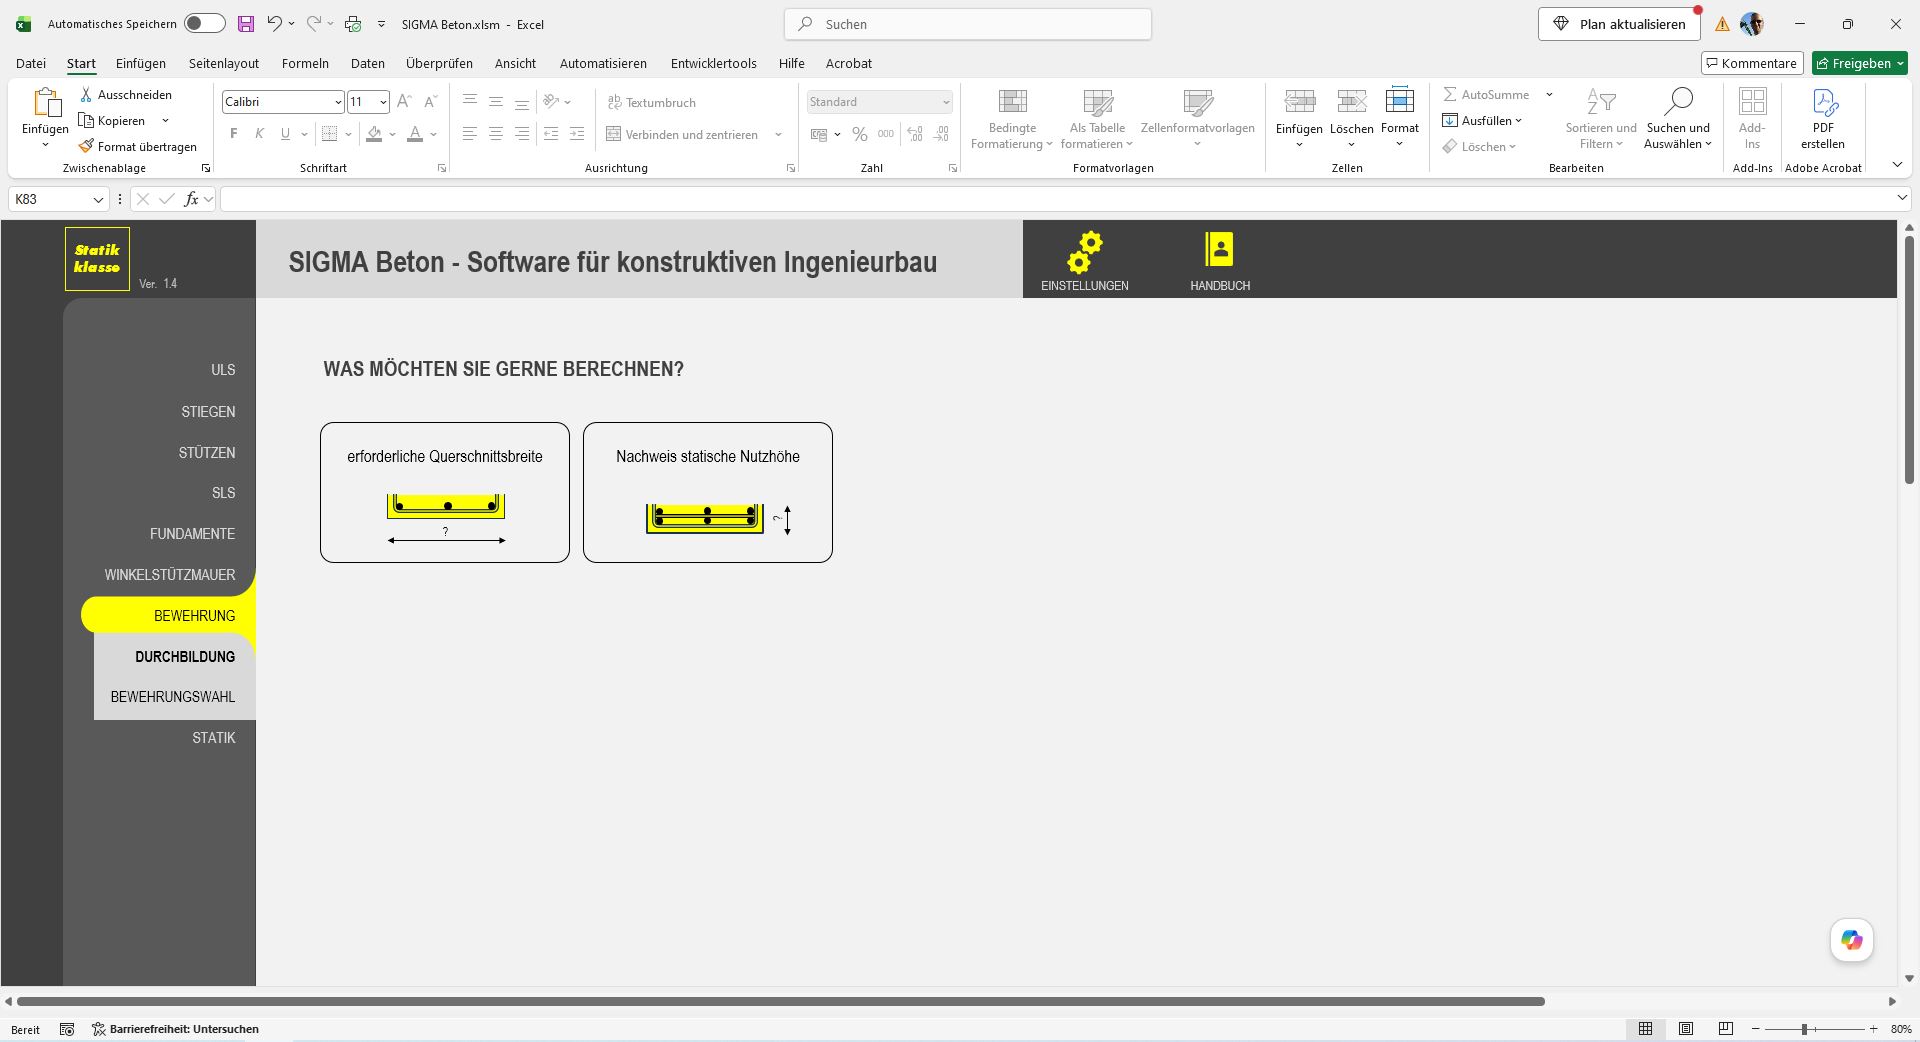Toggle Automatisches Speichern switch
This screenshot has height=1042, width=1920.
click(205, 24)
